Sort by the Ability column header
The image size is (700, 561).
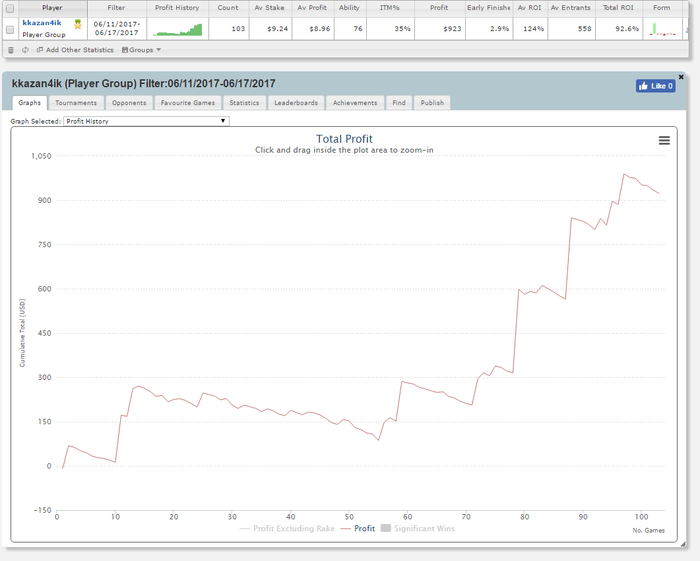(350, 8)
